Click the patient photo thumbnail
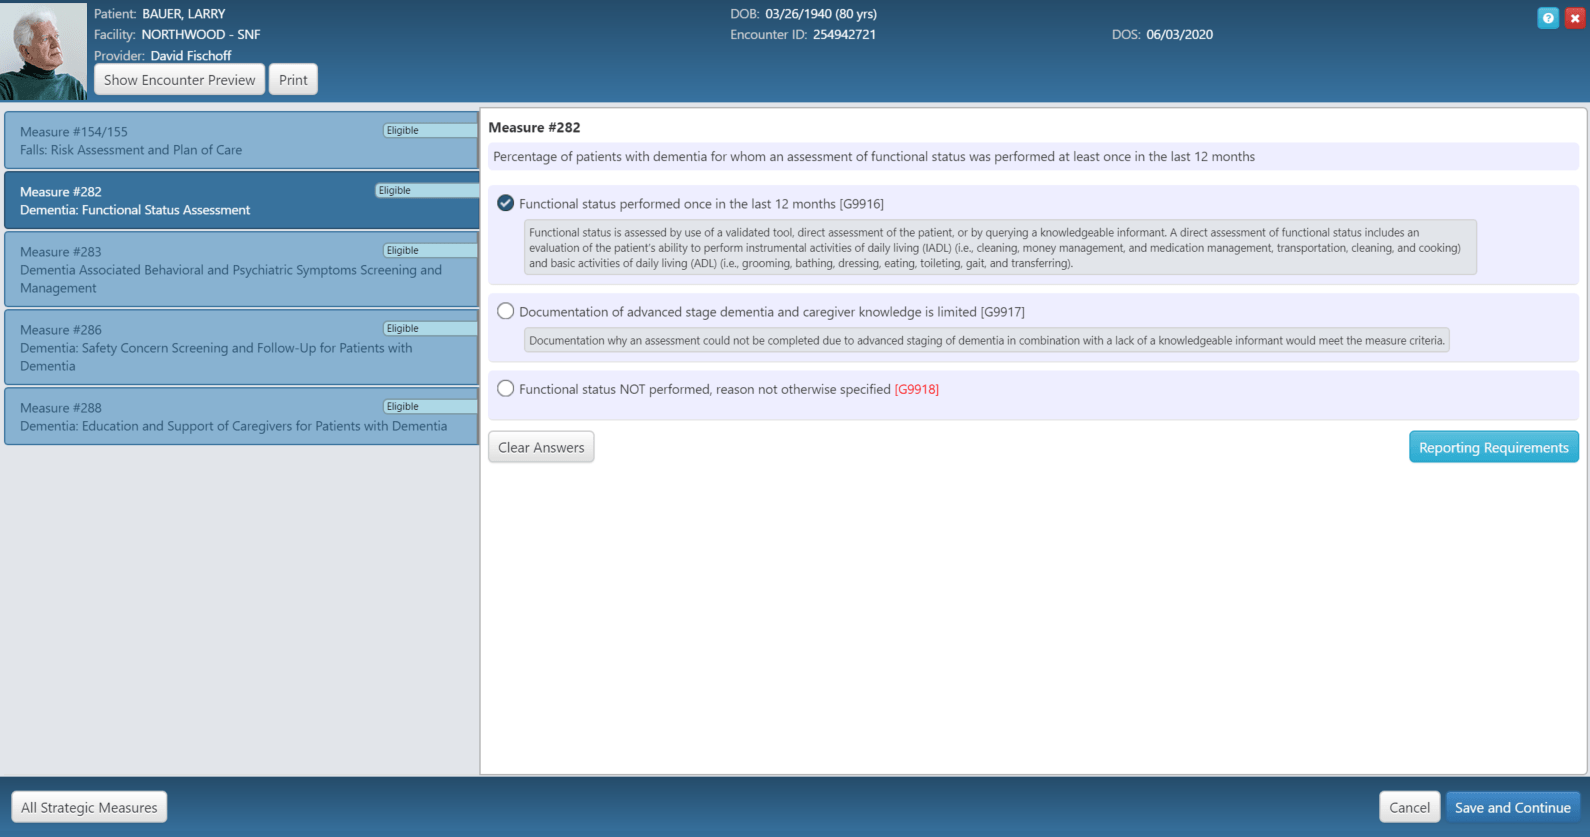This screenshot has width=1590, height=837. tap(44, 50)
